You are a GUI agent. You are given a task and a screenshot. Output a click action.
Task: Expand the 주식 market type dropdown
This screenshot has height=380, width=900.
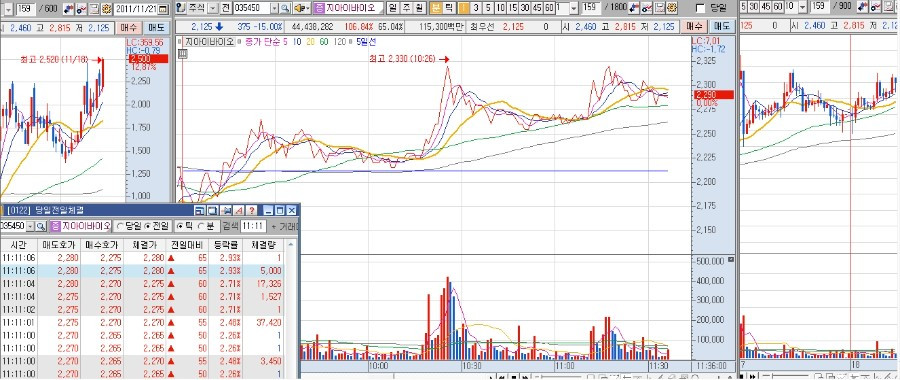(x=213, y=9)
